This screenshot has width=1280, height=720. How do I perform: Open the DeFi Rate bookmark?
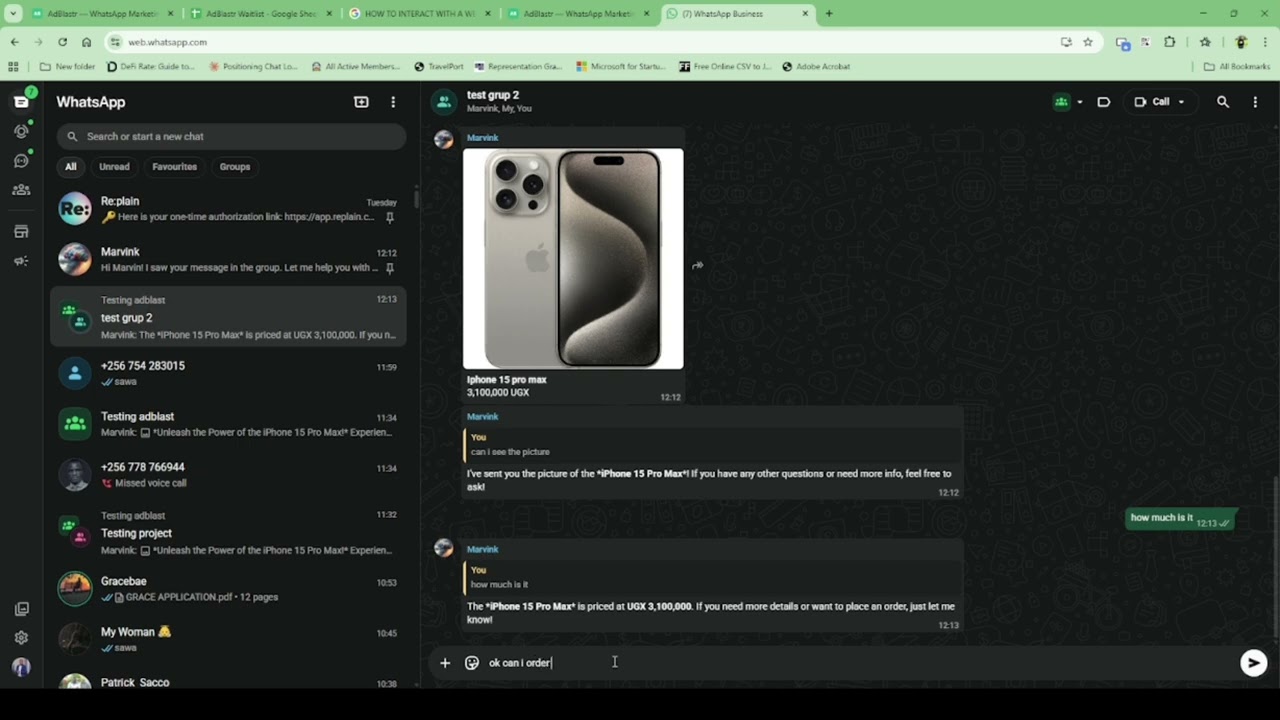(149, 67)
